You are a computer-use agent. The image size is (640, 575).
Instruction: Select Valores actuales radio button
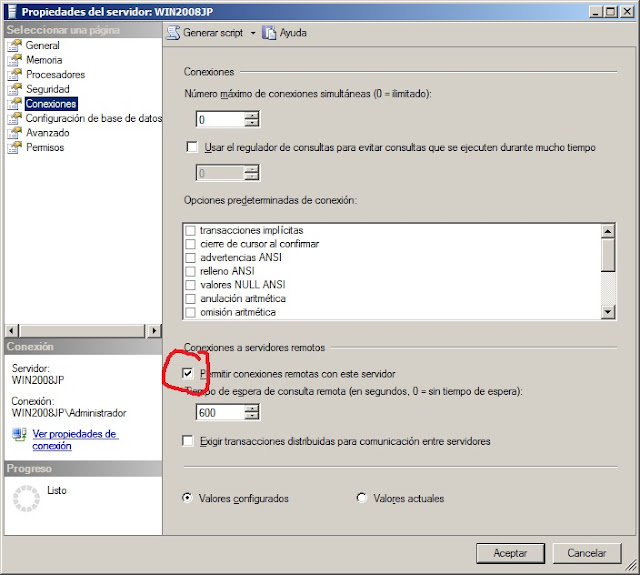click(x=361, y=498)
